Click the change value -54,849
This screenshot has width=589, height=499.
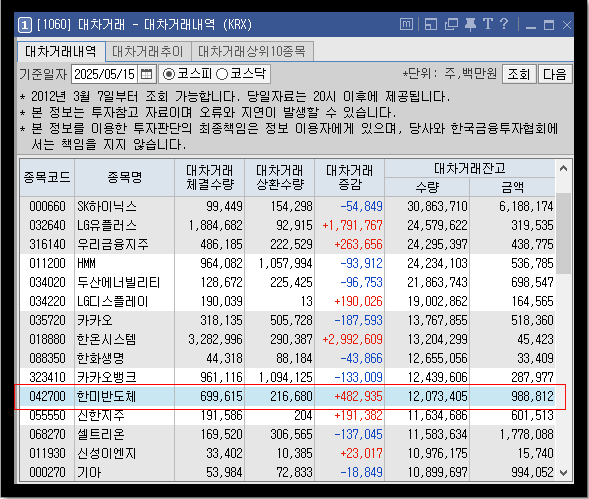click(x=361, y=206)
